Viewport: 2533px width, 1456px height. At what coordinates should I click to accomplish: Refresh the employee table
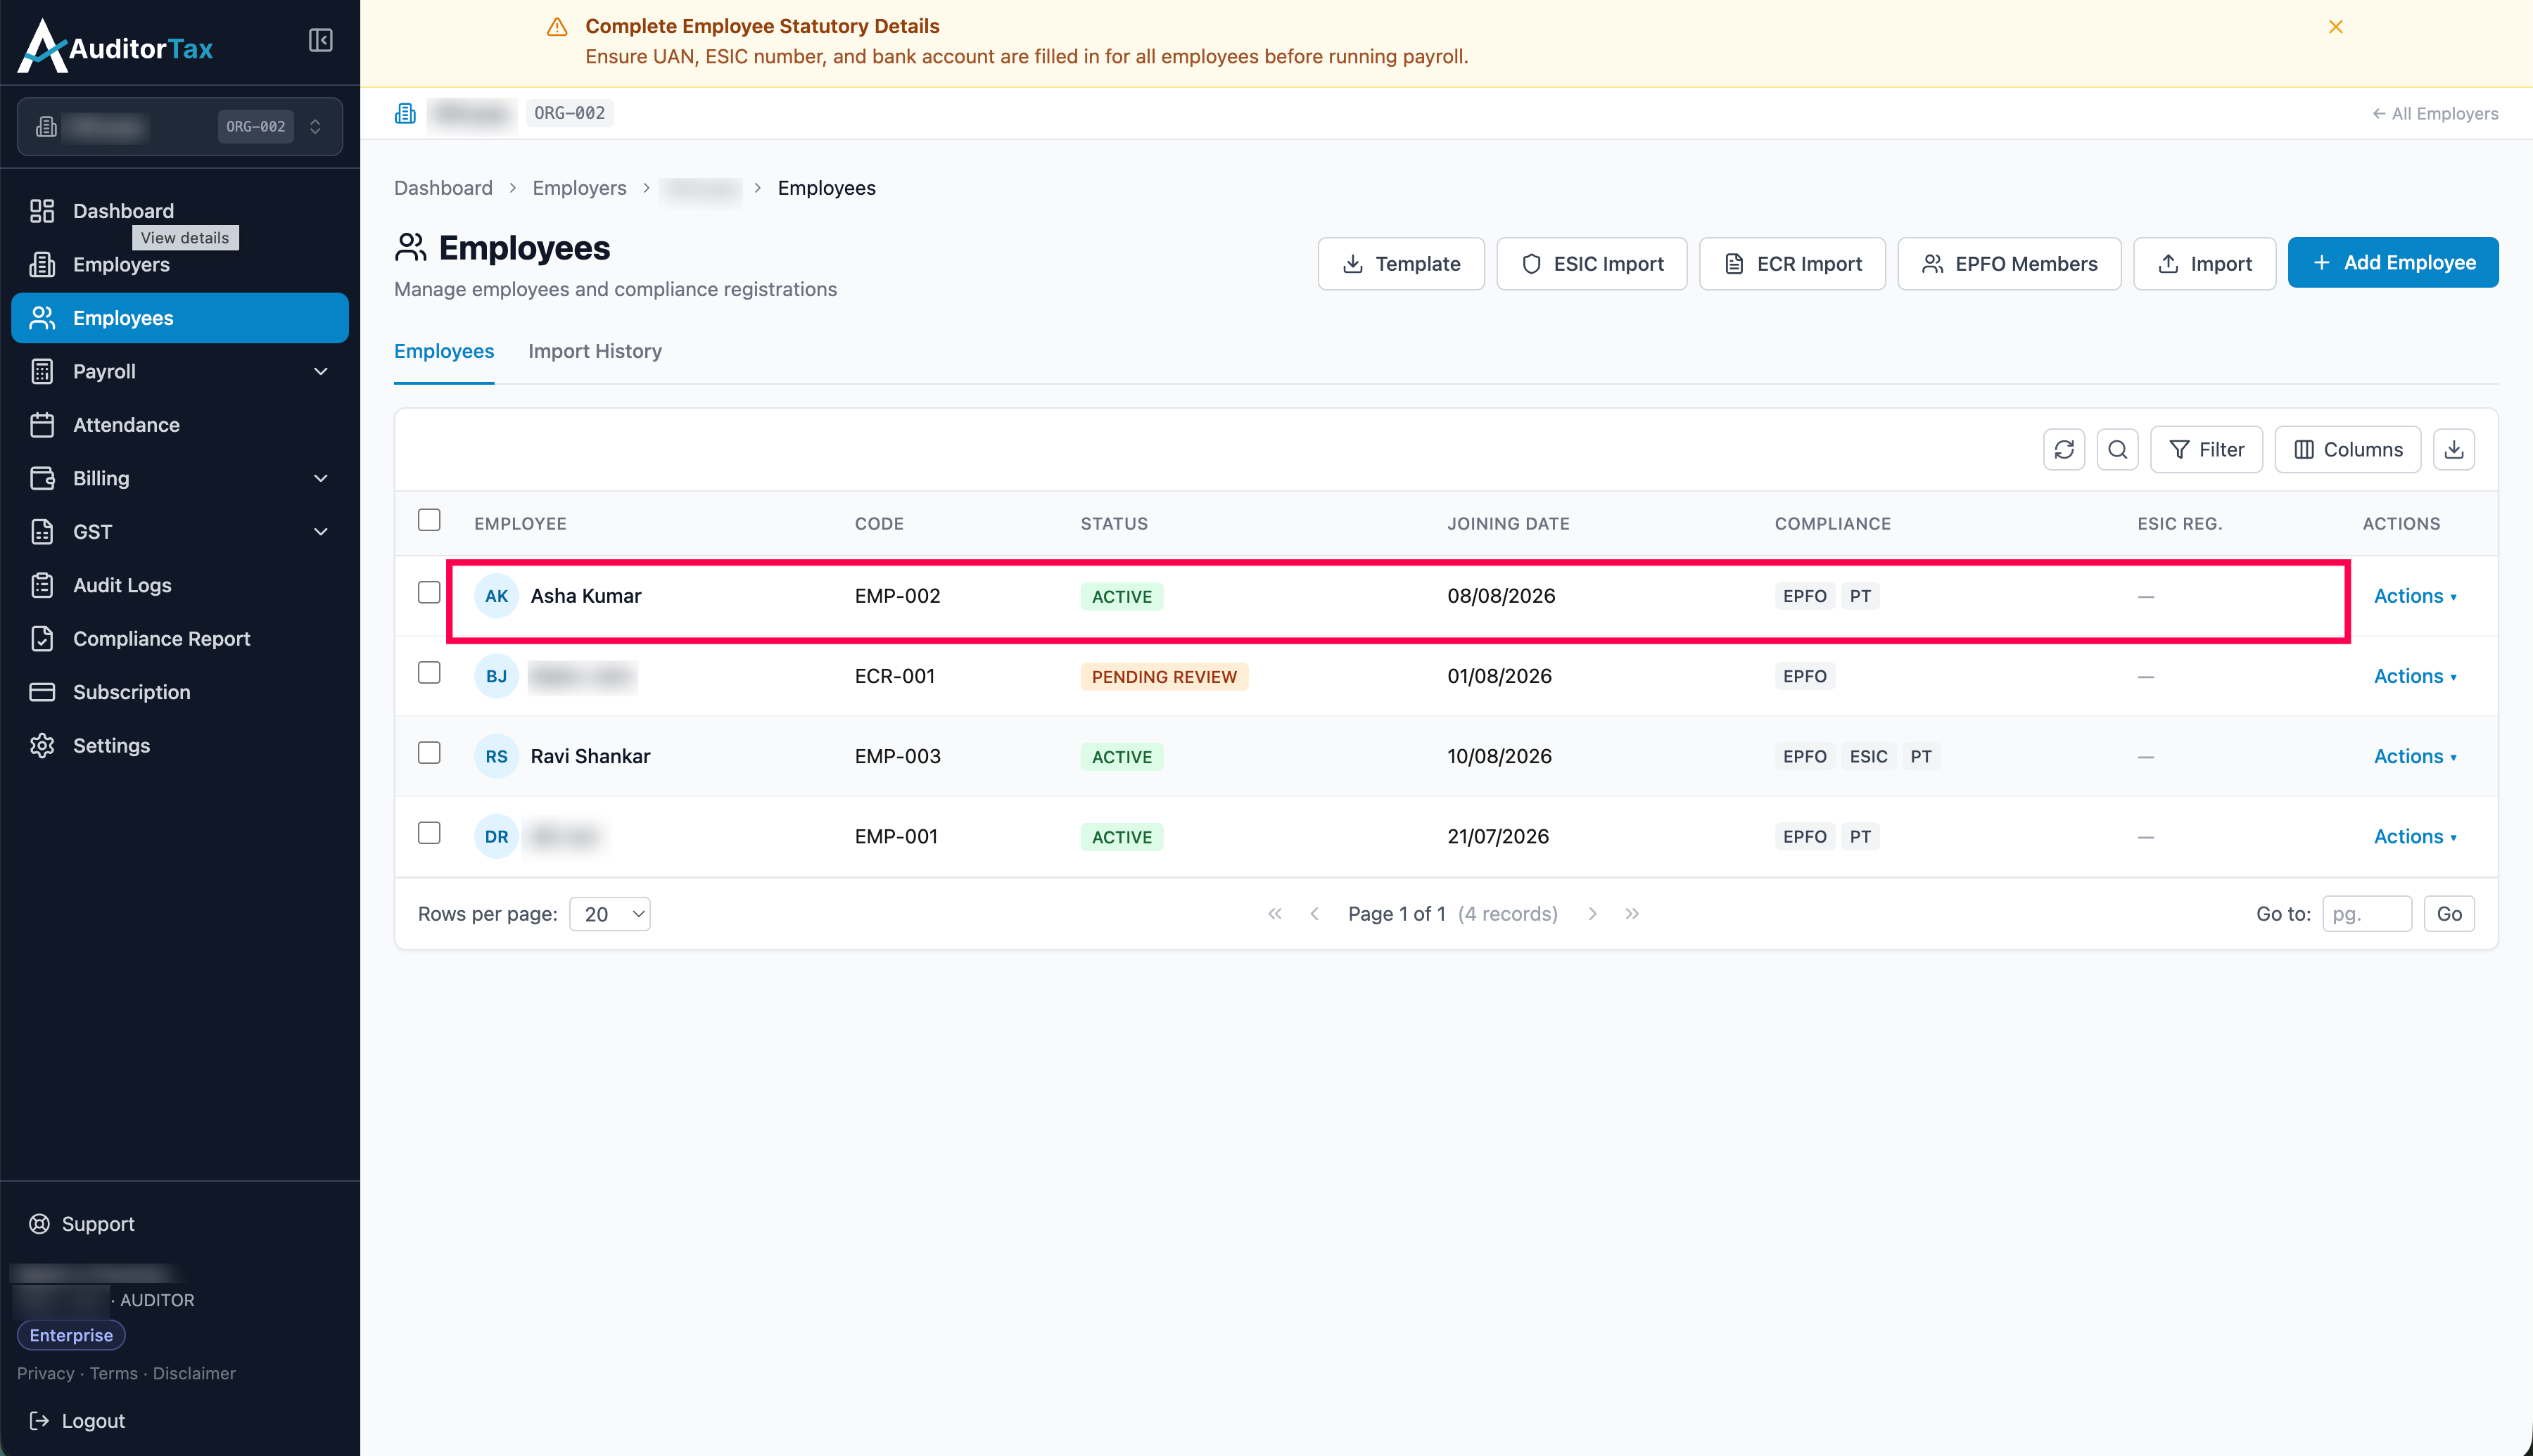[2064, 449]
